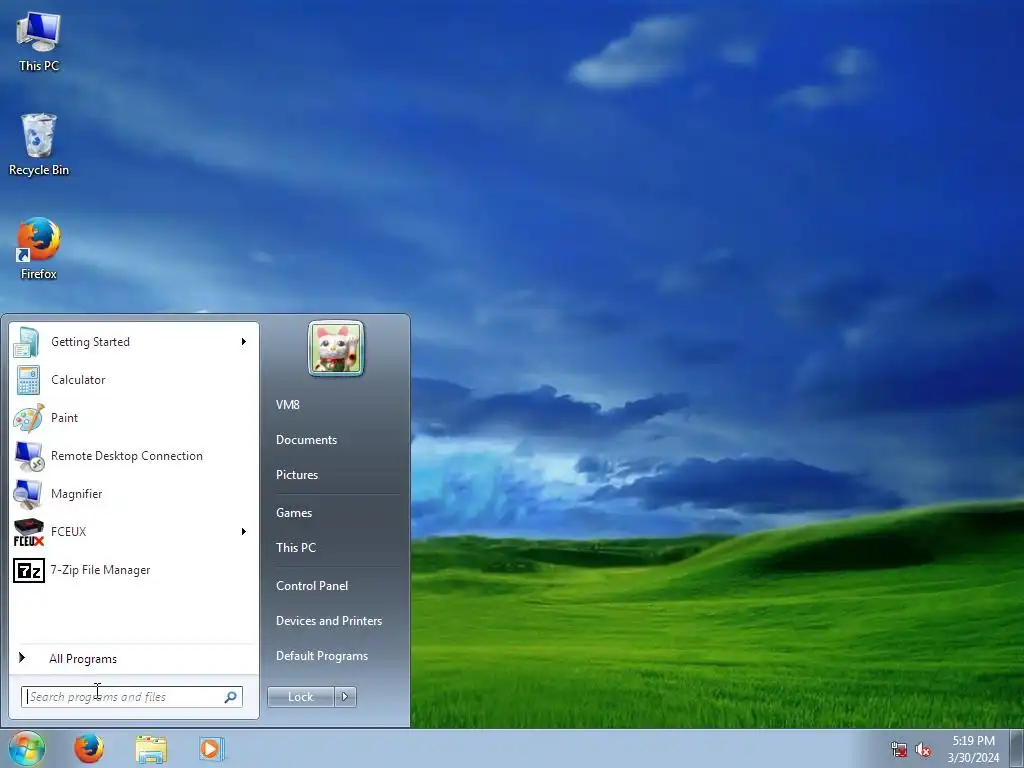This screenshot has height=768, width=1024.
Task: Click the taskbar clock showing 5:19 PM
Action: (x=973, y=741)
